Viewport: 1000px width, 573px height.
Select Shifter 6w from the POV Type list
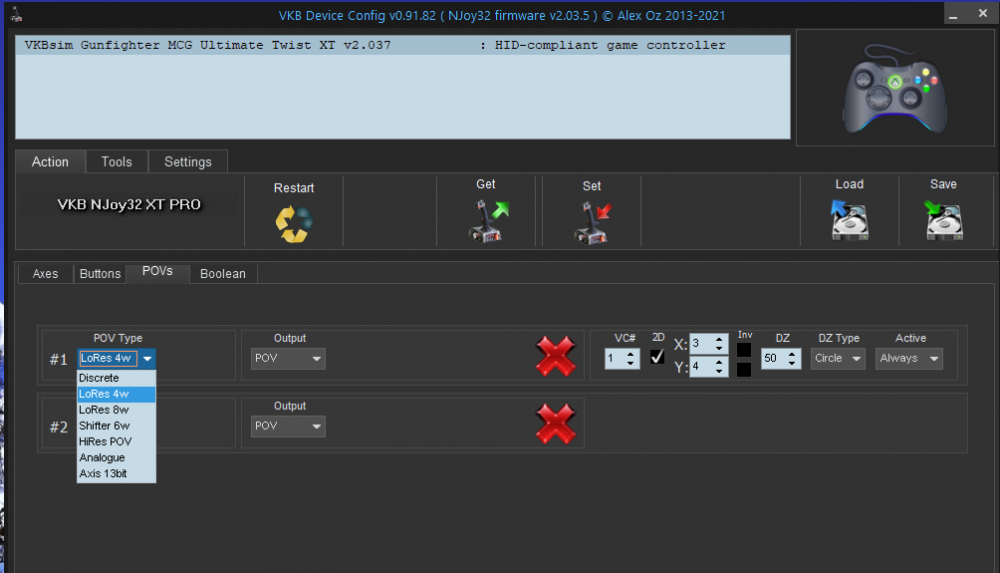pyautogui.click(x=116, y=426)
